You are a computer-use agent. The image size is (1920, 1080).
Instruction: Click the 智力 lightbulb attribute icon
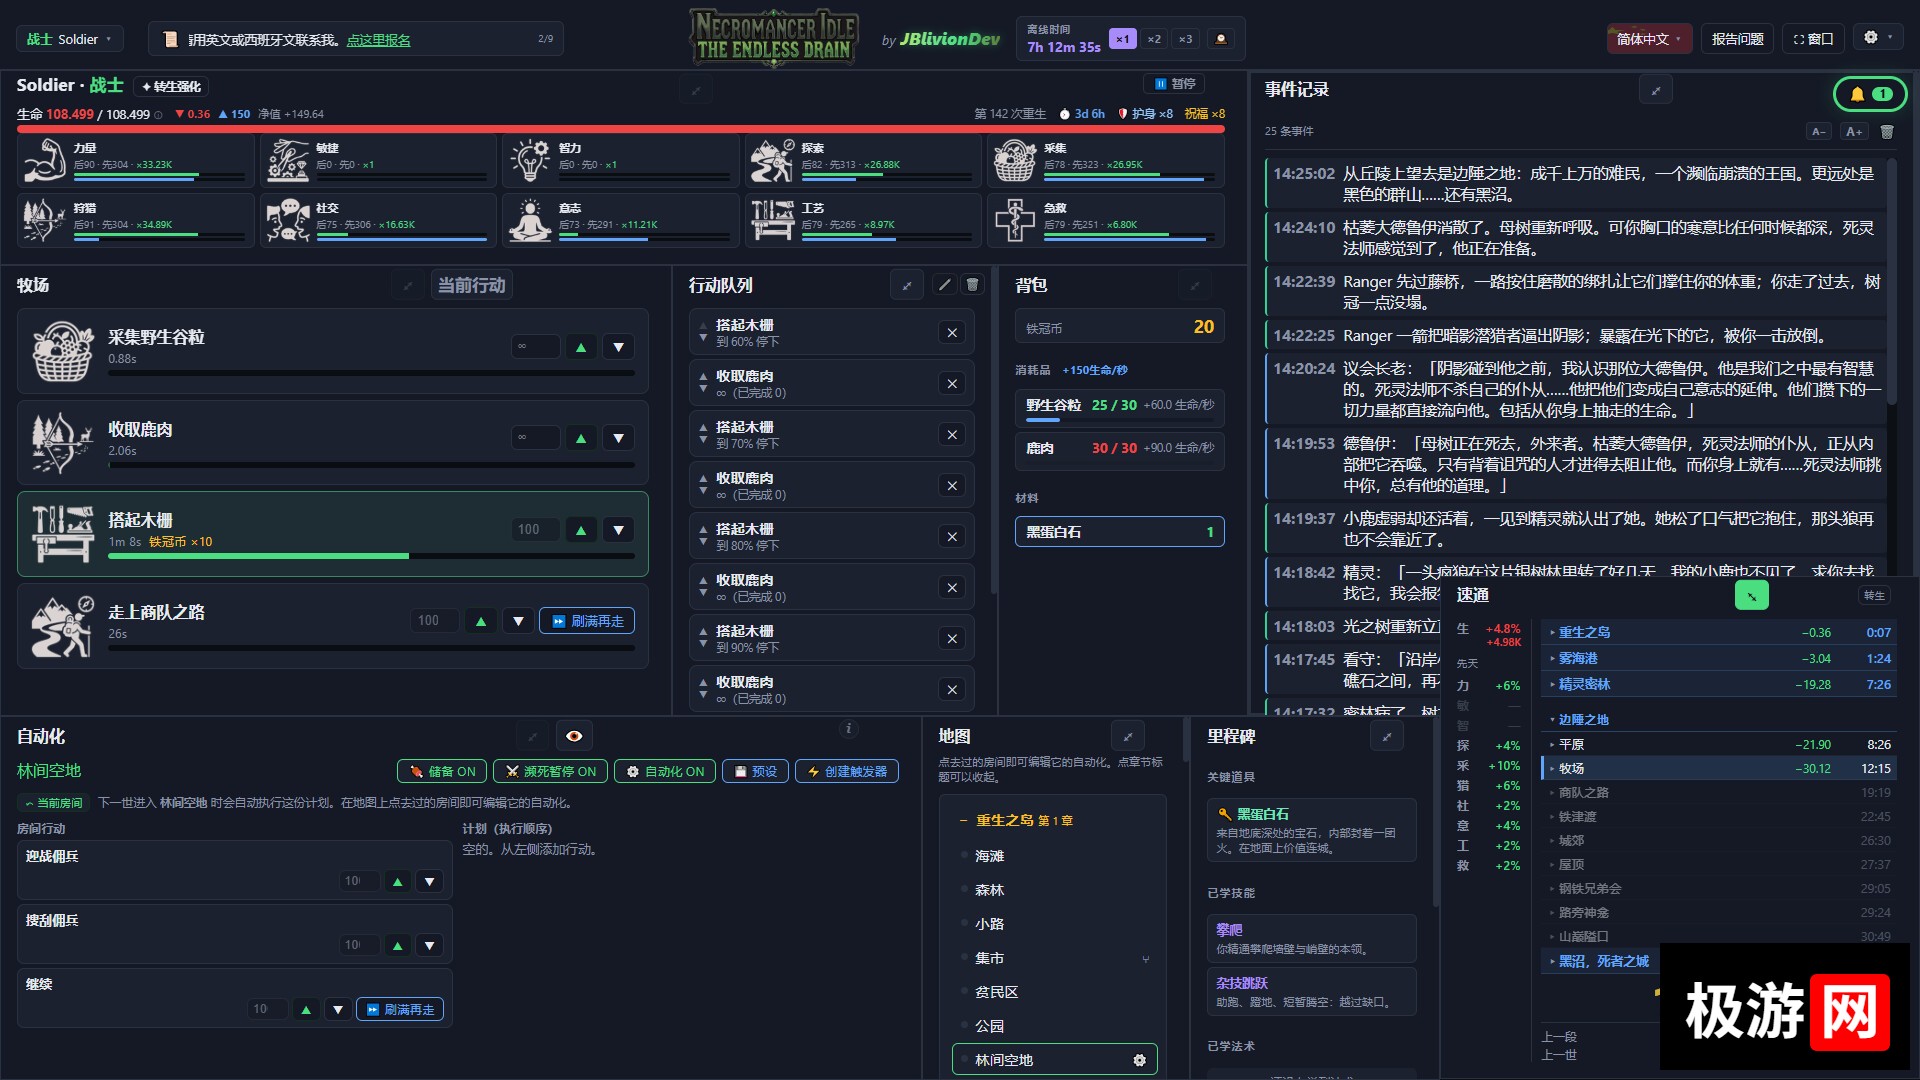coord(530,160)
